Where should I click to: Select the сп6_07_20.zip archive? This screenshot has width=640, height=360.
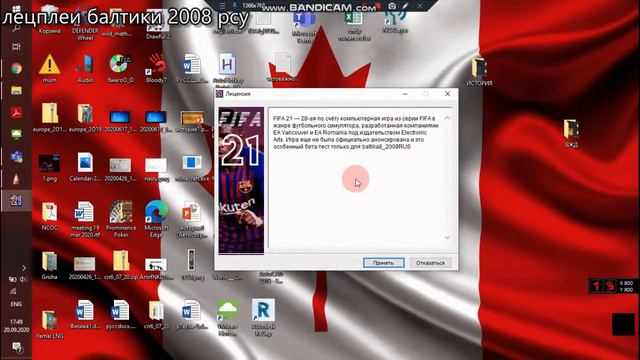pos(121,265)
